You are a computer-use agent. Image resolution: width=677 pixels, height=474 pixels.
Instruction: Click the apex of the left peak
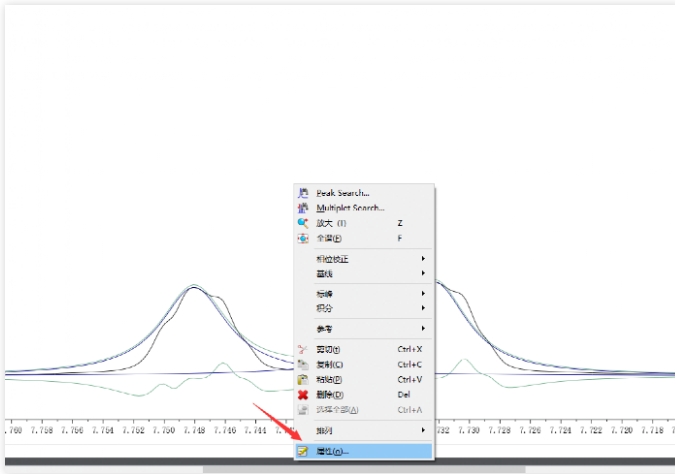pos(194,286)
